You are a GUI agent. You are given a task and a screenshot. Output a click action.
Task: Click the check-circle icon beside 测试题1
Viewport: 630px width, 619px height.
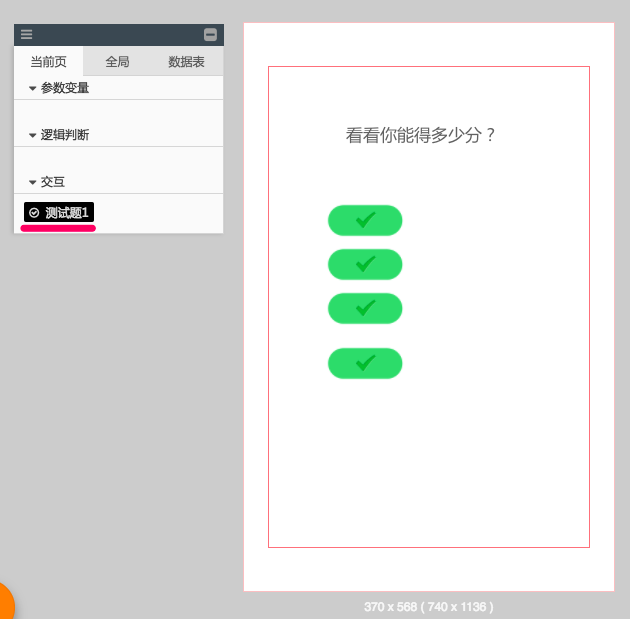pos(34,213)
